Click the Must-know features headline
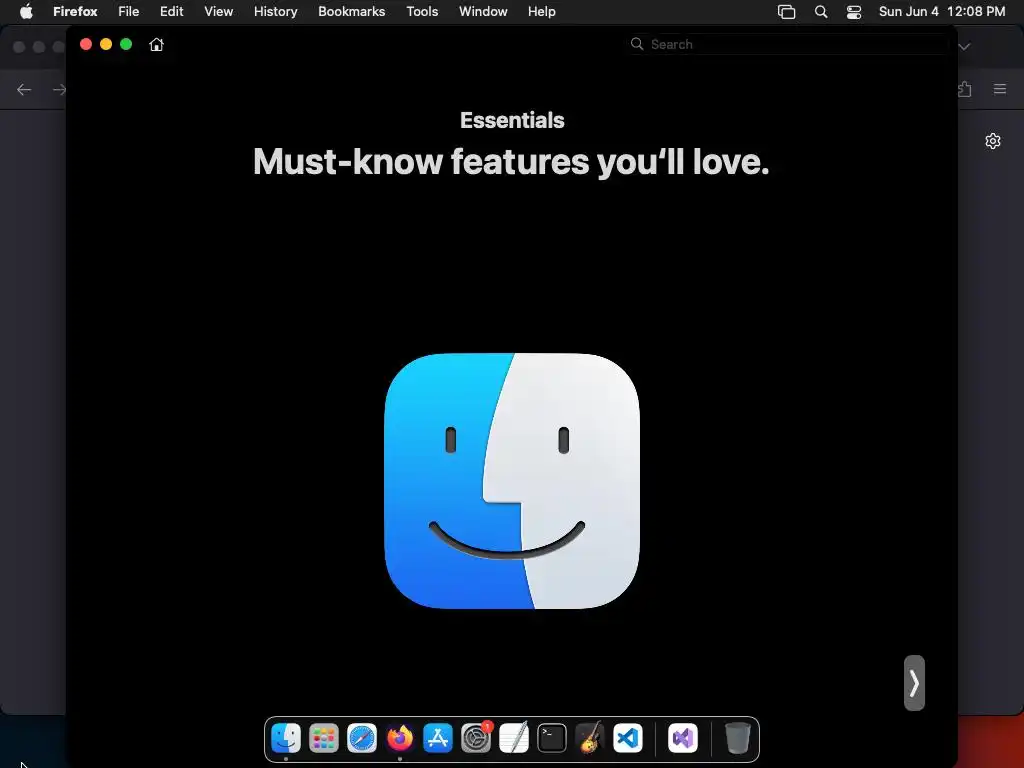The image size is (1024, 768). [x=511, y=161]
